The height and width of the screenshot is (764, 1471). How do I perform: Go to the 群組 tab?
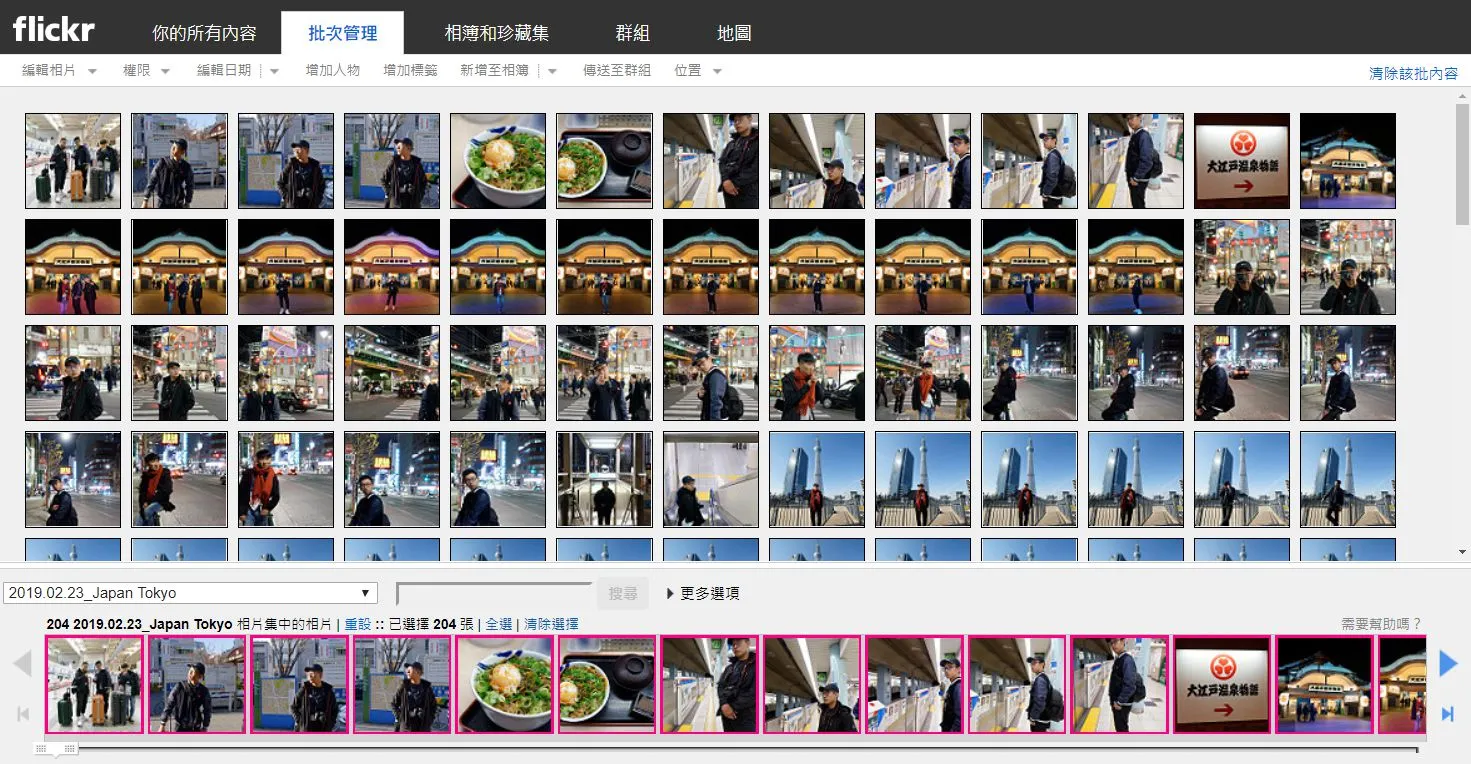pyautogui.click(x=633, y=33)
